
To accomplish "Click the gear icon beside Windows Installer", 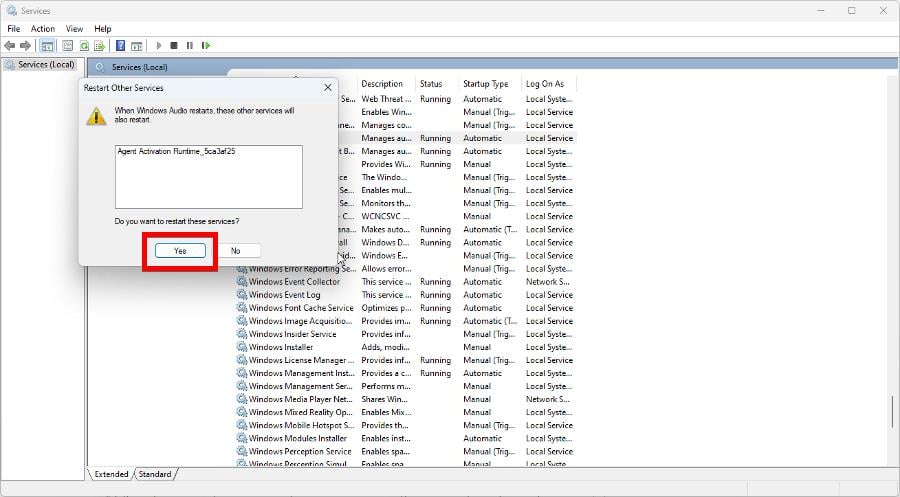I will coord(242,347).
